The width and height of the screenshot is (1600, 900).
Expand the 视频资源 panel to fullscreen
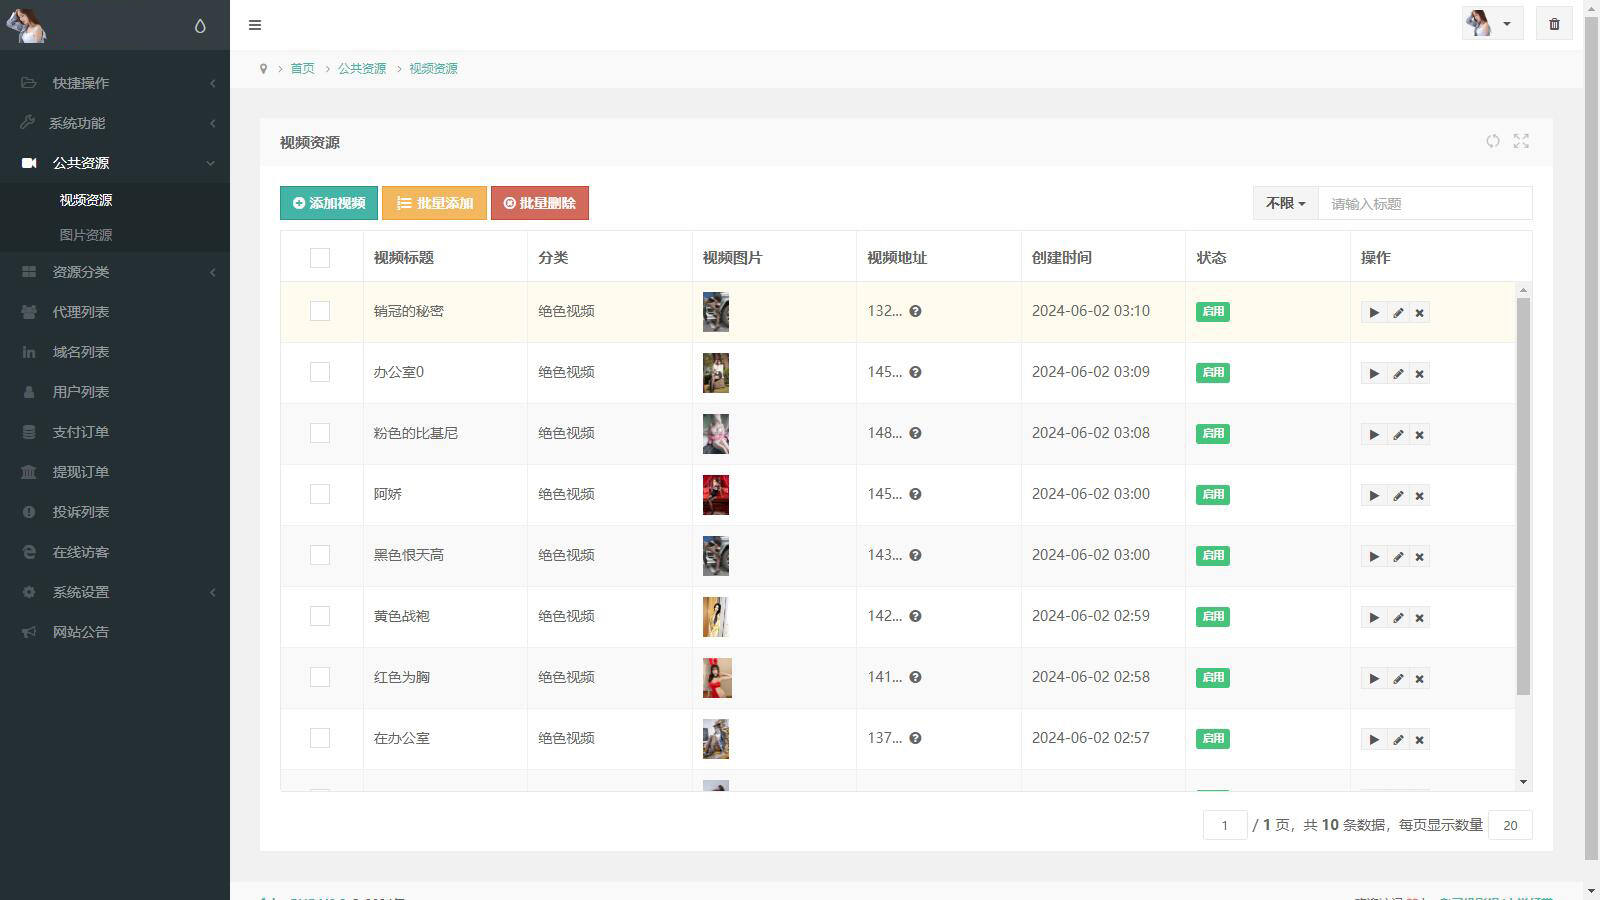tap(1521, 141)
